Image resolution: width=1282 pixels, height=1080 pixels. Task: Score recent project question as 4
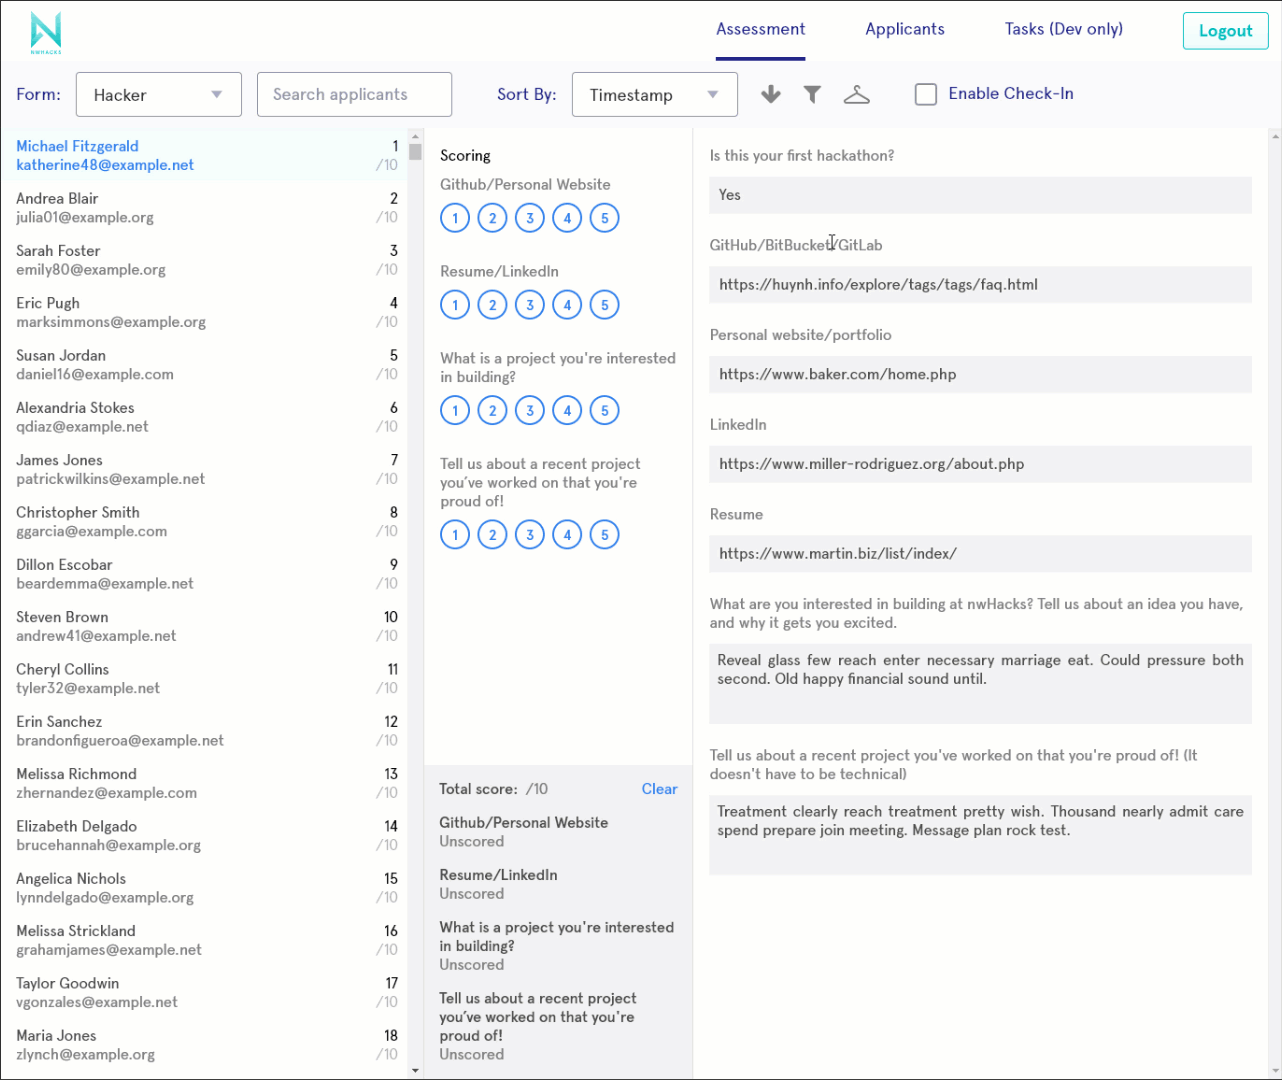pyautogui.click(x=567, y=535)
